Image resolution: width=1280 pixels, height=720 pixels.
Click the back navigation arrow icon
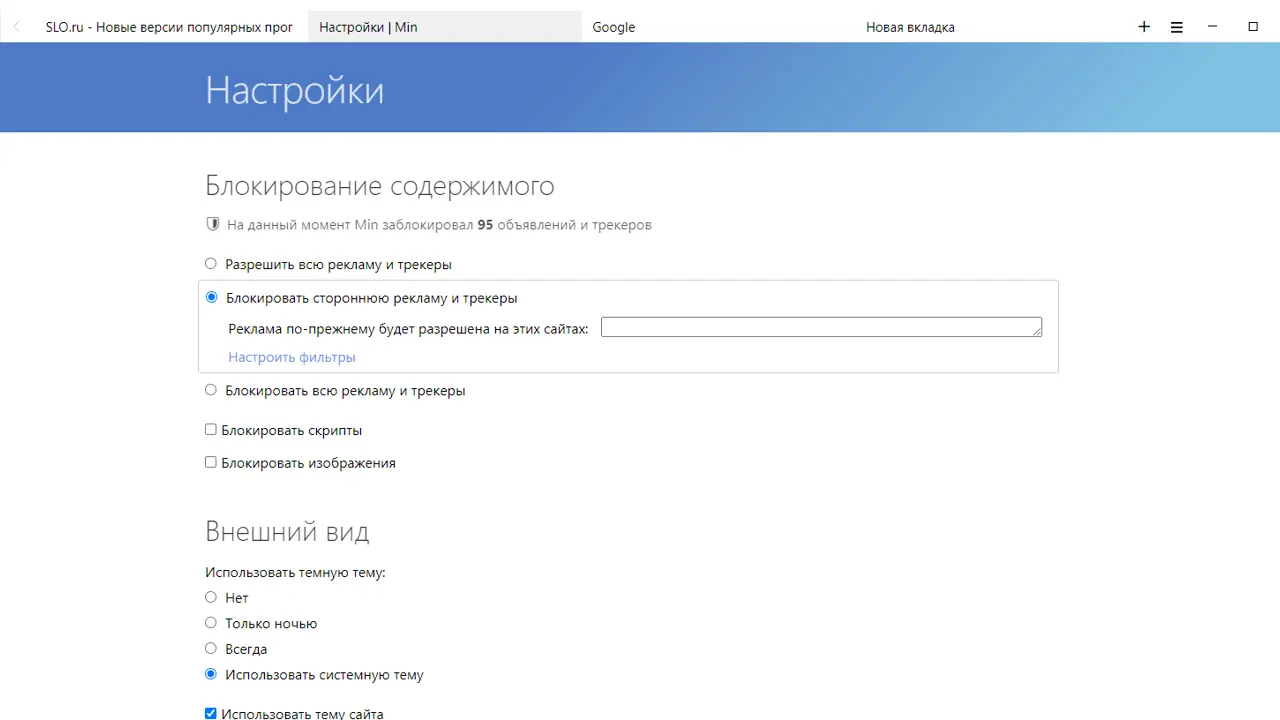click(x=16, y=27)
